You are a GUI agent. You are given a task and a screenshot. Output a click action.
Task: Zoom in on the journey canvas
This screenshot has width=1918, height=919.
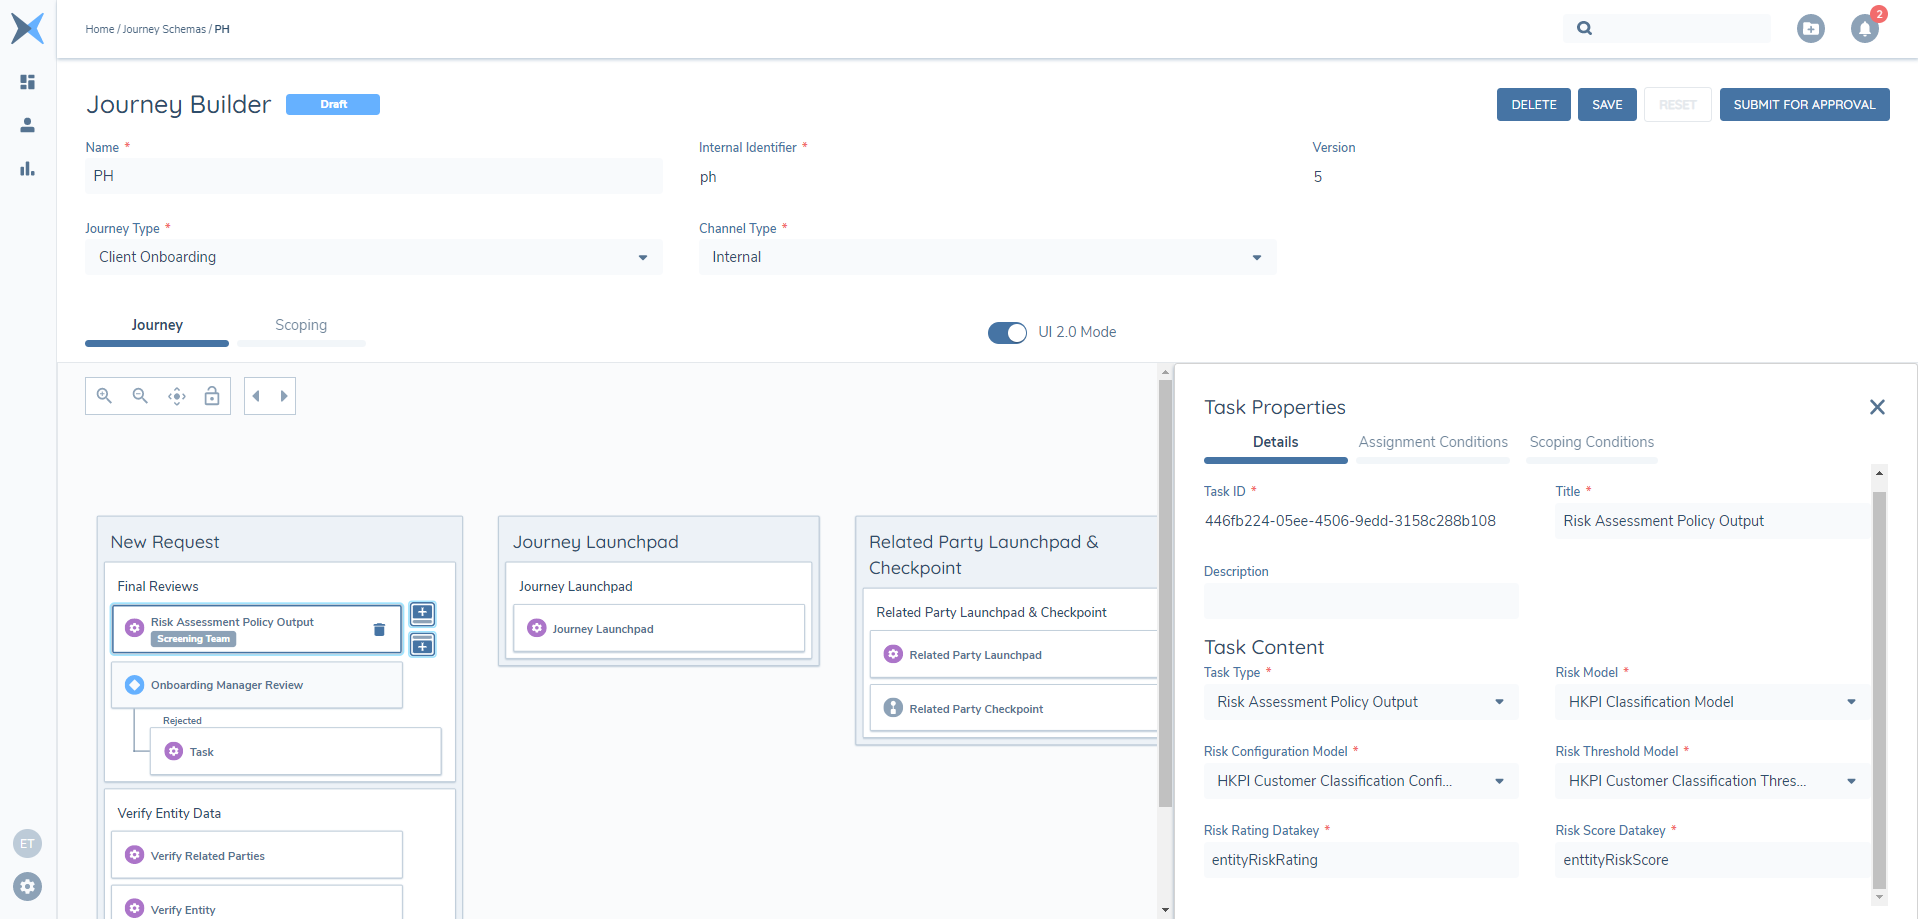click(104, 396)
